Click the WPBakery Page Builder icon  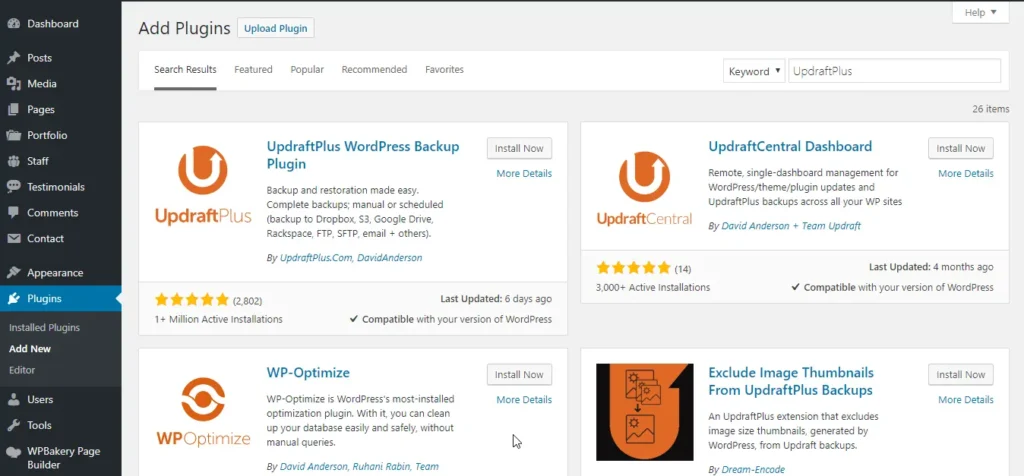13,452
